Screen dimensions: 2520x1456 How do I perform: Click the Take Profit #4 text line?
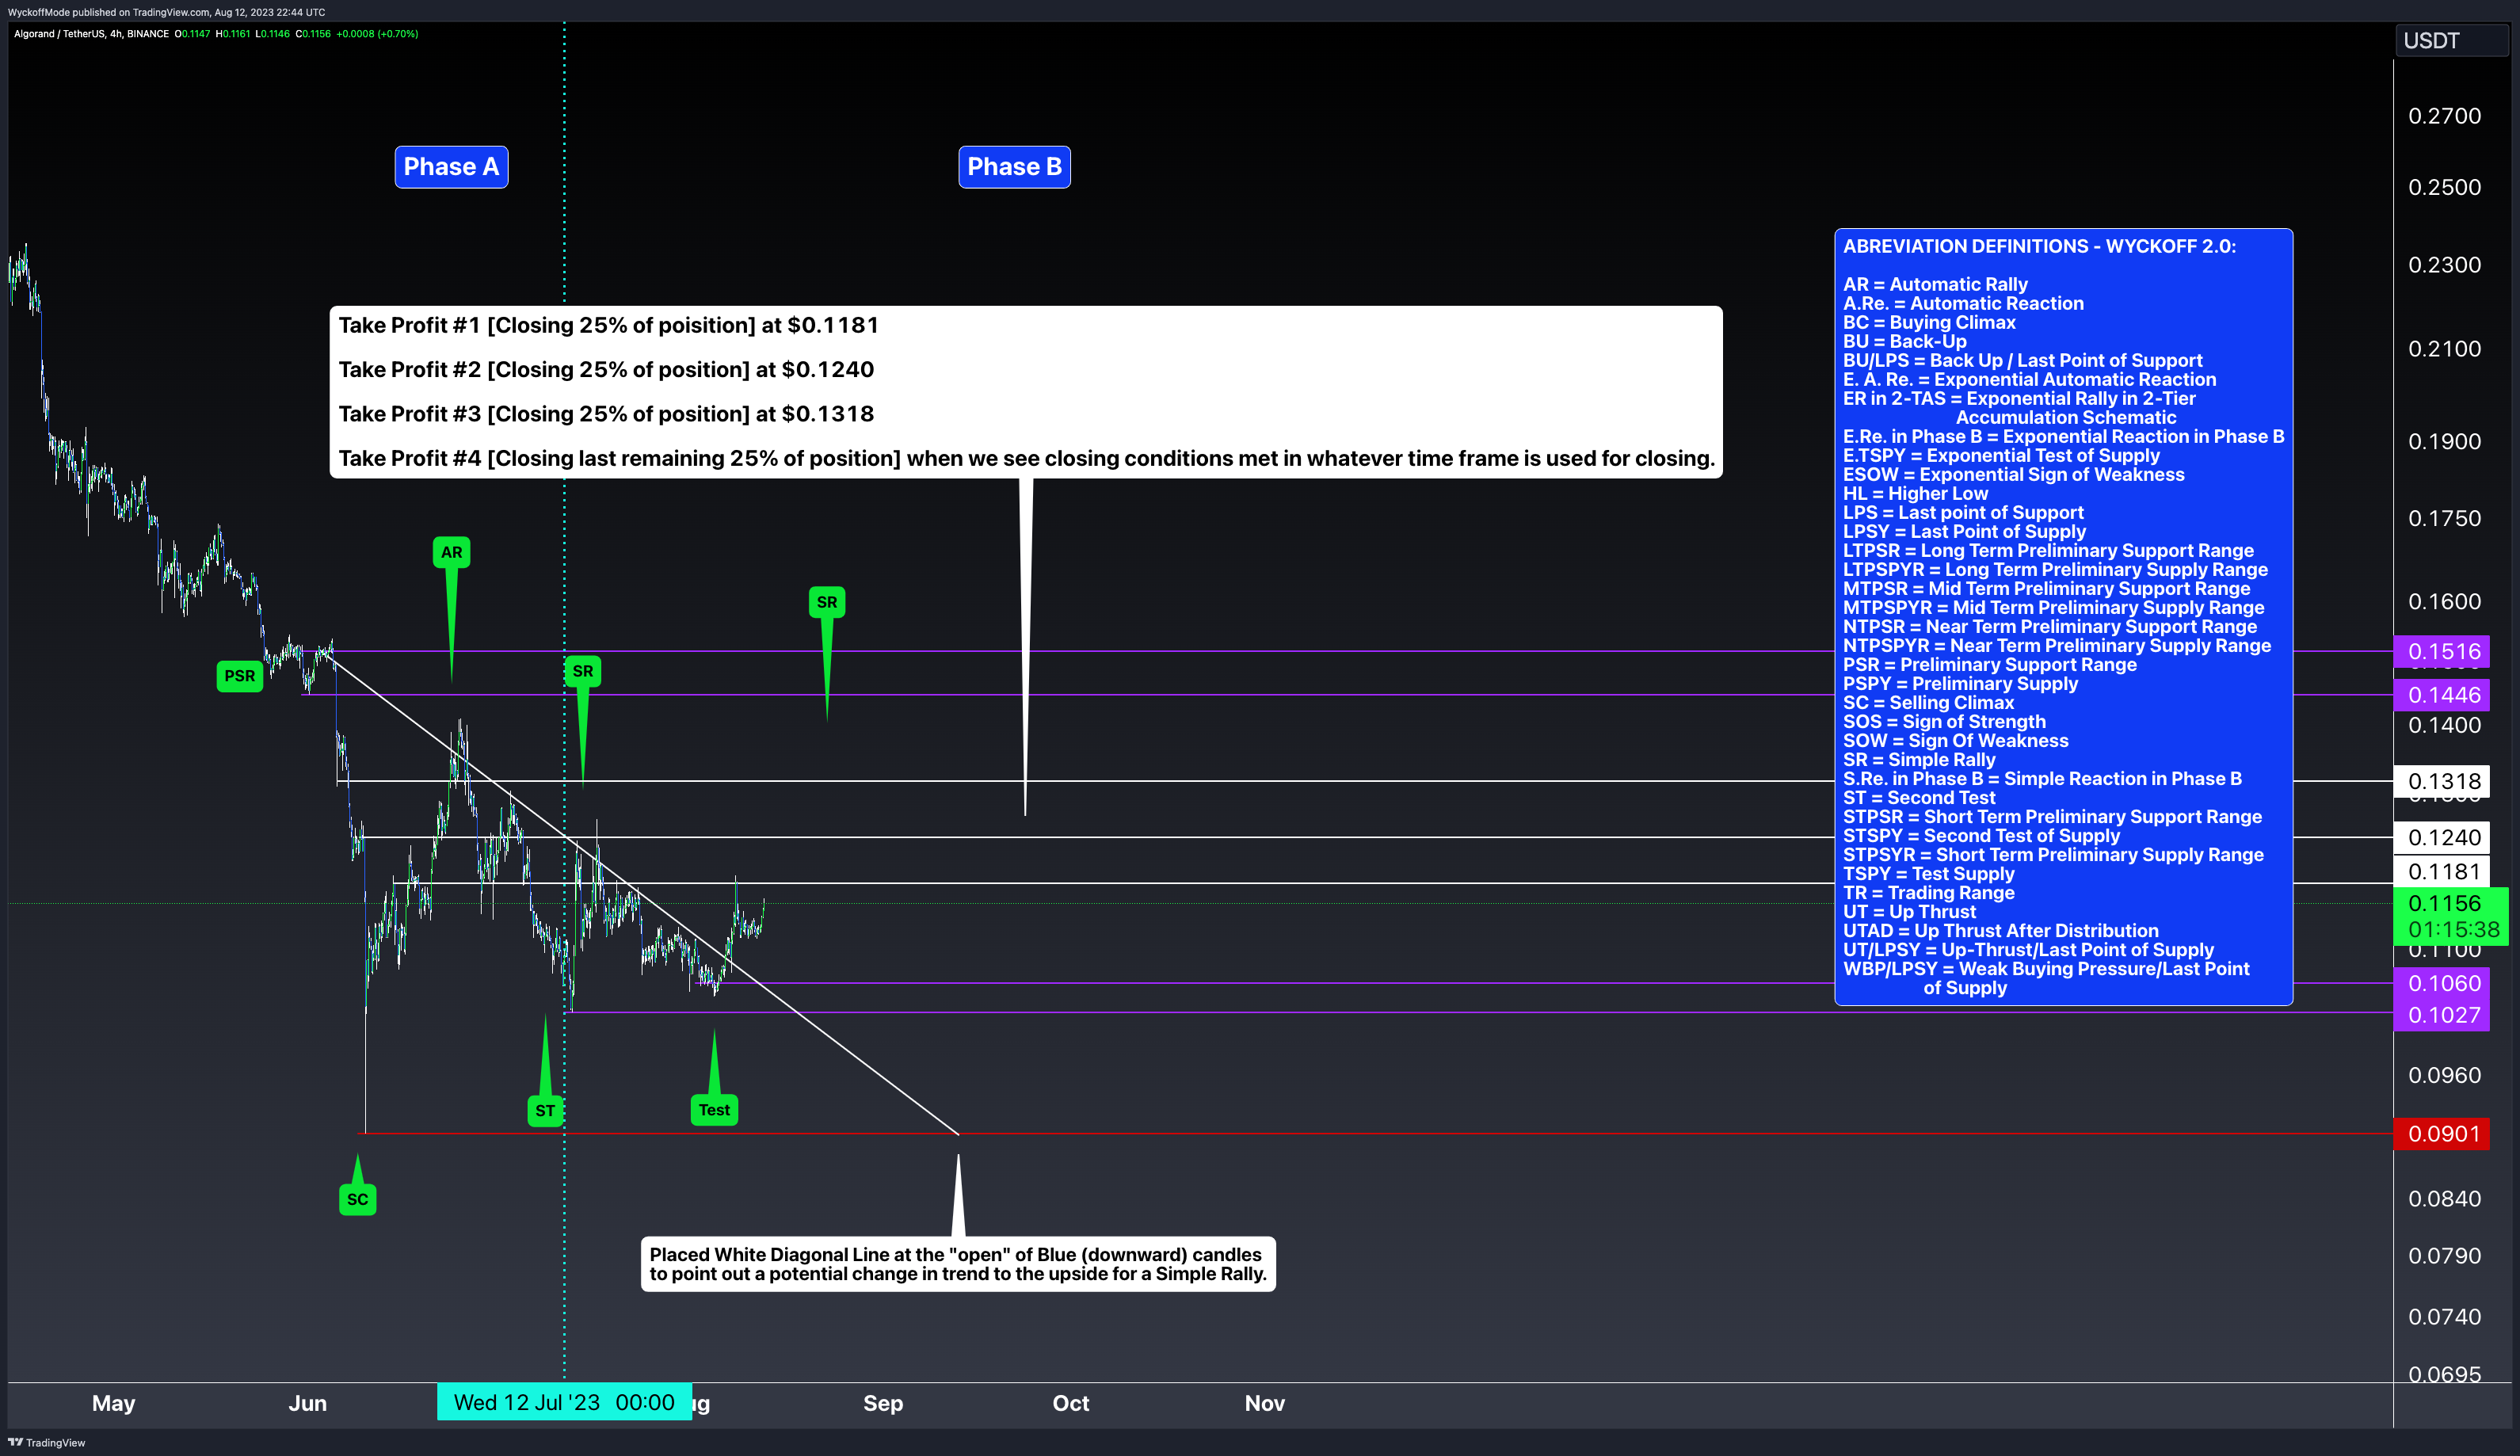(1026, 458)
